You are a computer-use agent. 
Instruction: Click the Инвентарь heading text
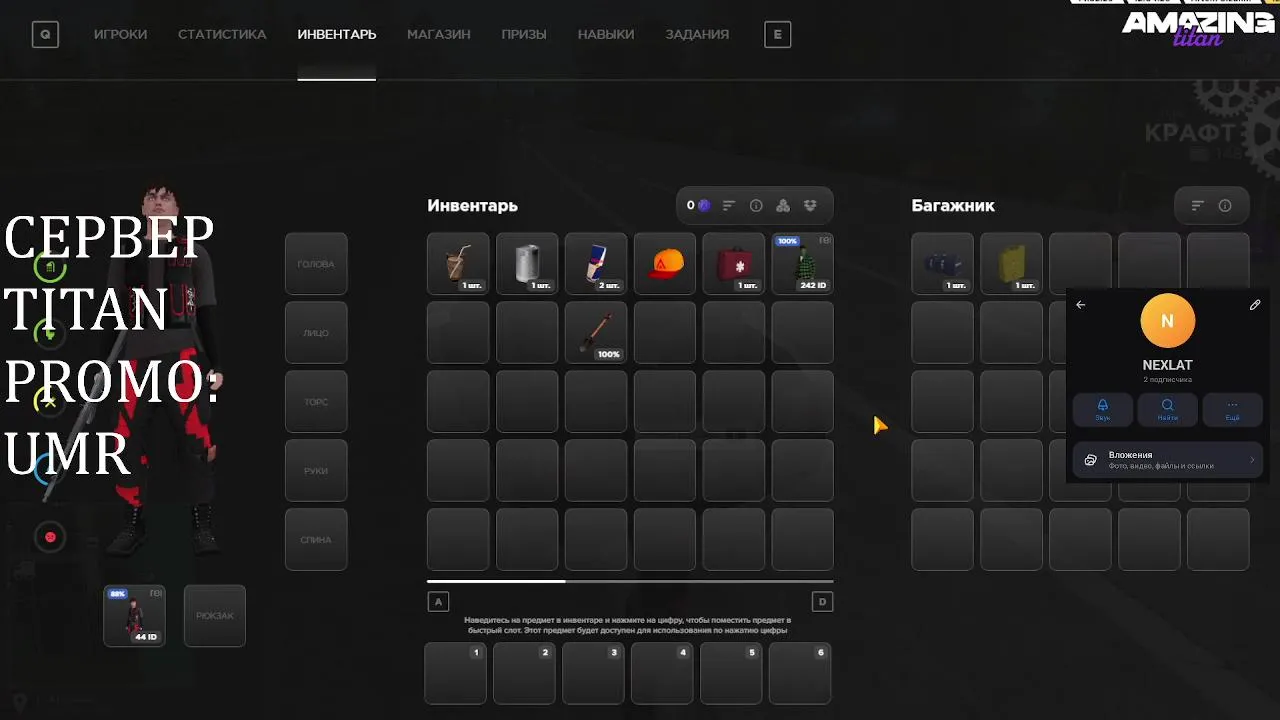[x=472, y=206]
